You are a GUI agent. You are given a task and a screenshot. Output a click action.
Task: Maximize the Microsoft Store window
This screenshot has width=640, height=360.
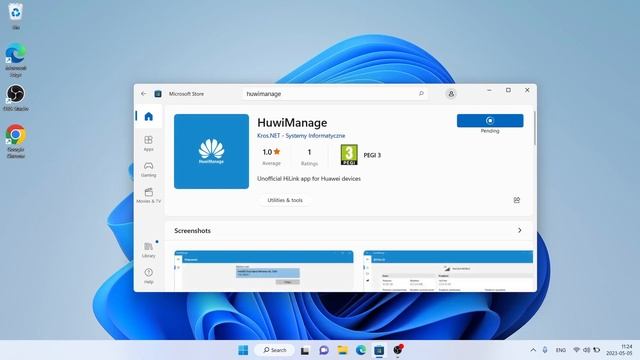tap(508, 90)
